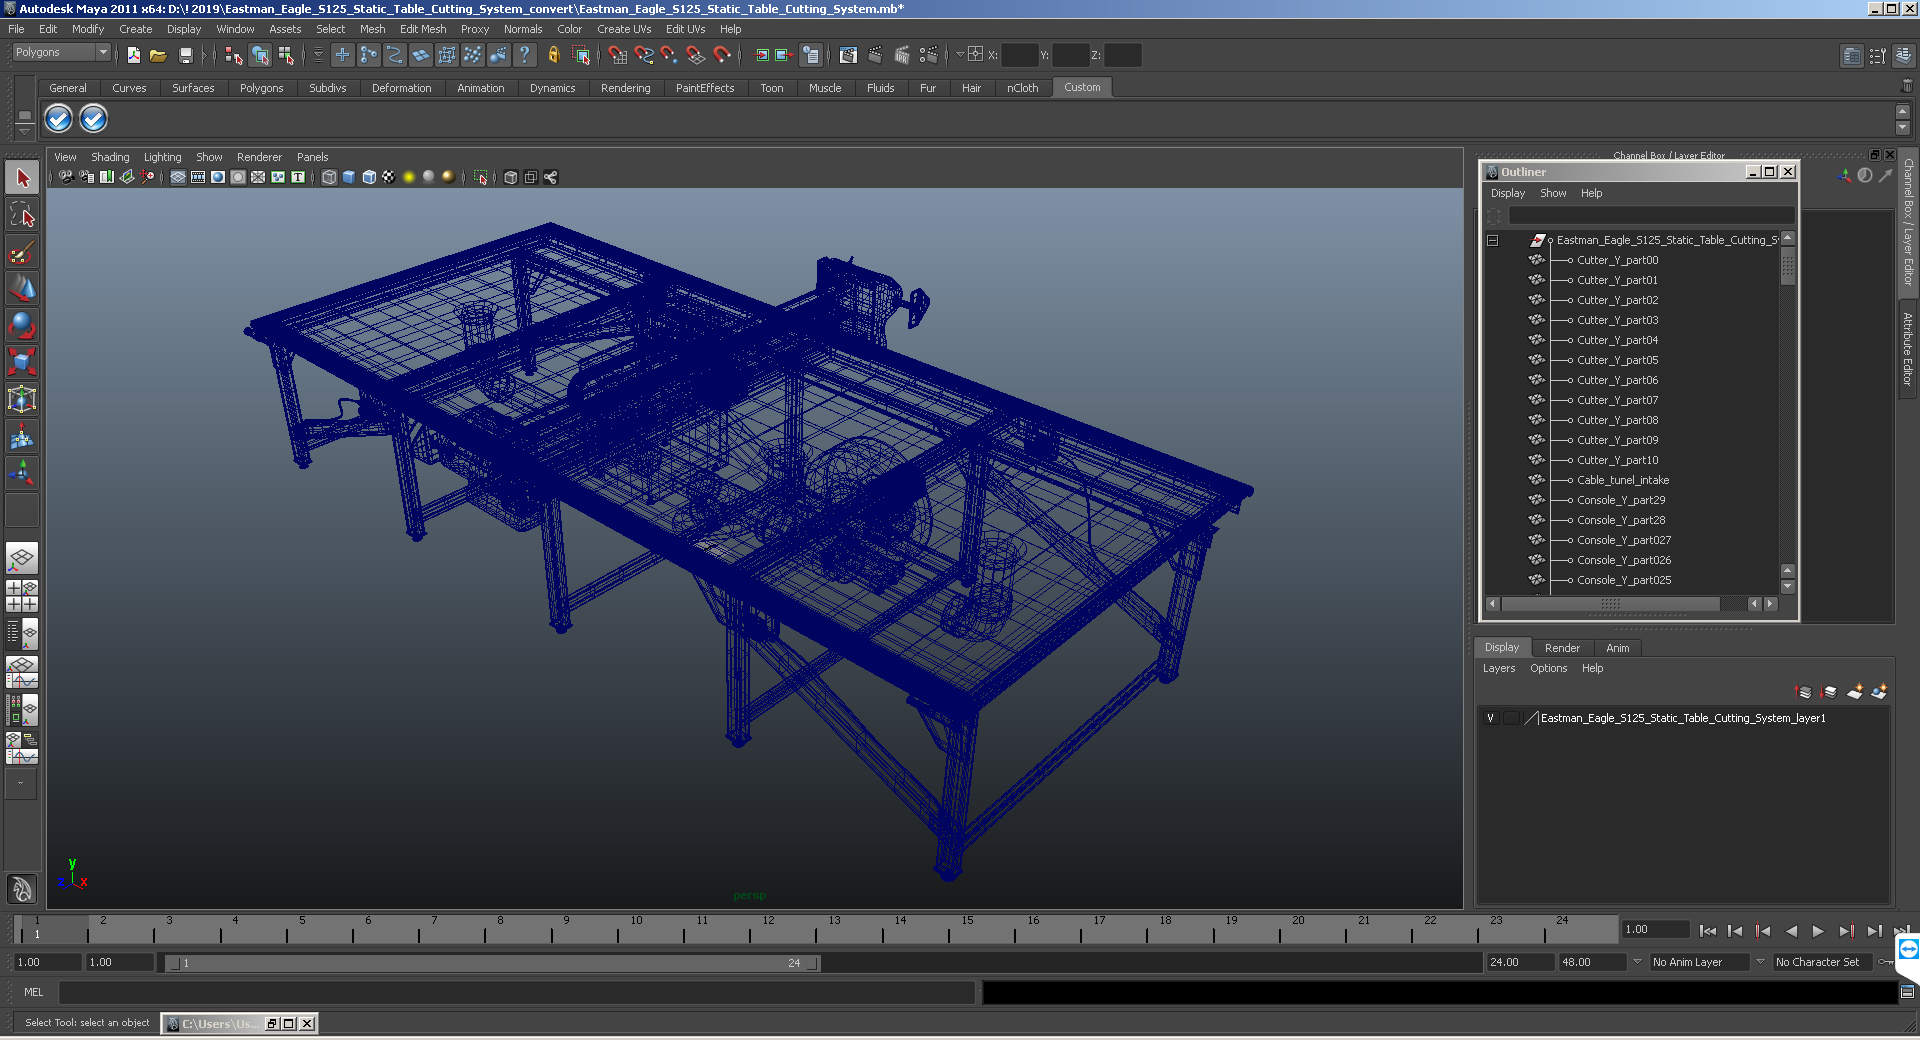The height and width of the screenshot is (1040, 1920).
Task: Click the lock selection icon
Action: point(553,55)
